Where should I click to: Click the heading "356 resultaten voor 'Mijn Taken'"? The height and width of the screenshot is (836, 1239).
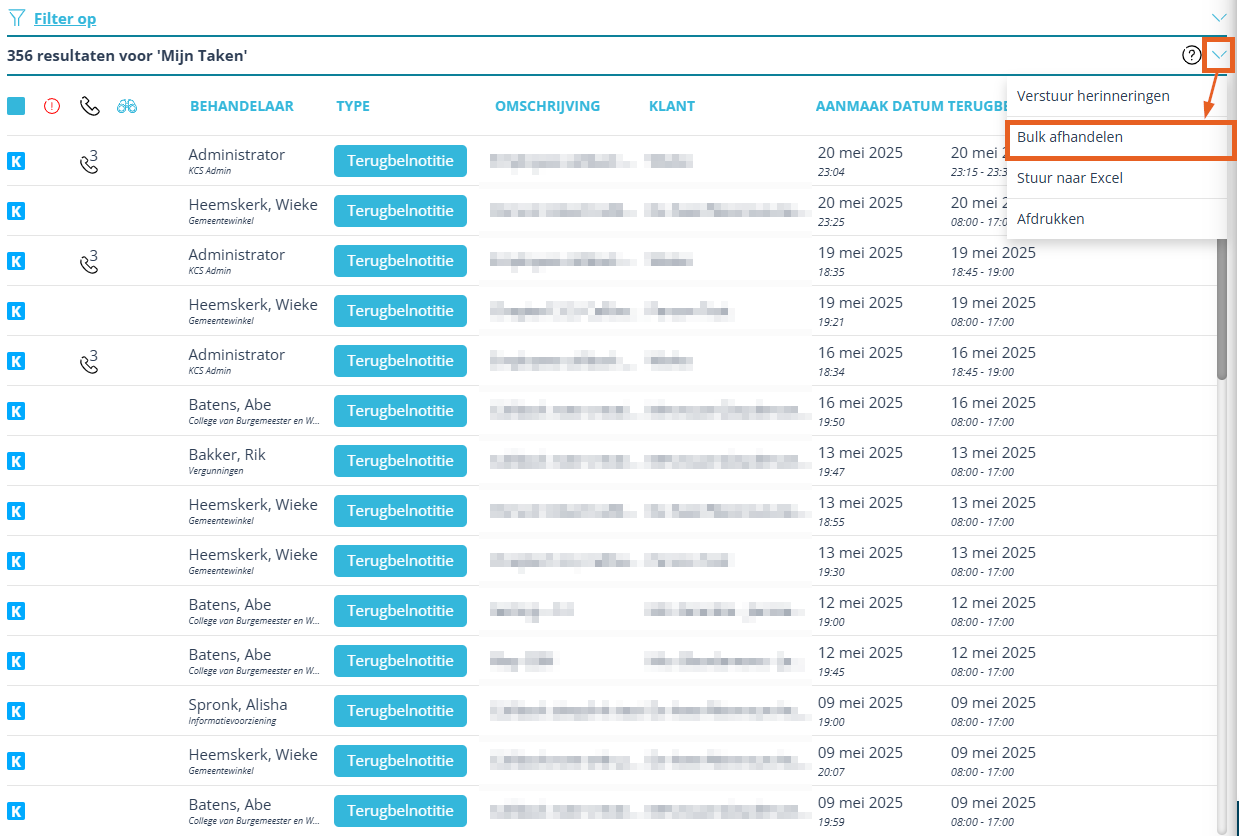click(127, 56)
